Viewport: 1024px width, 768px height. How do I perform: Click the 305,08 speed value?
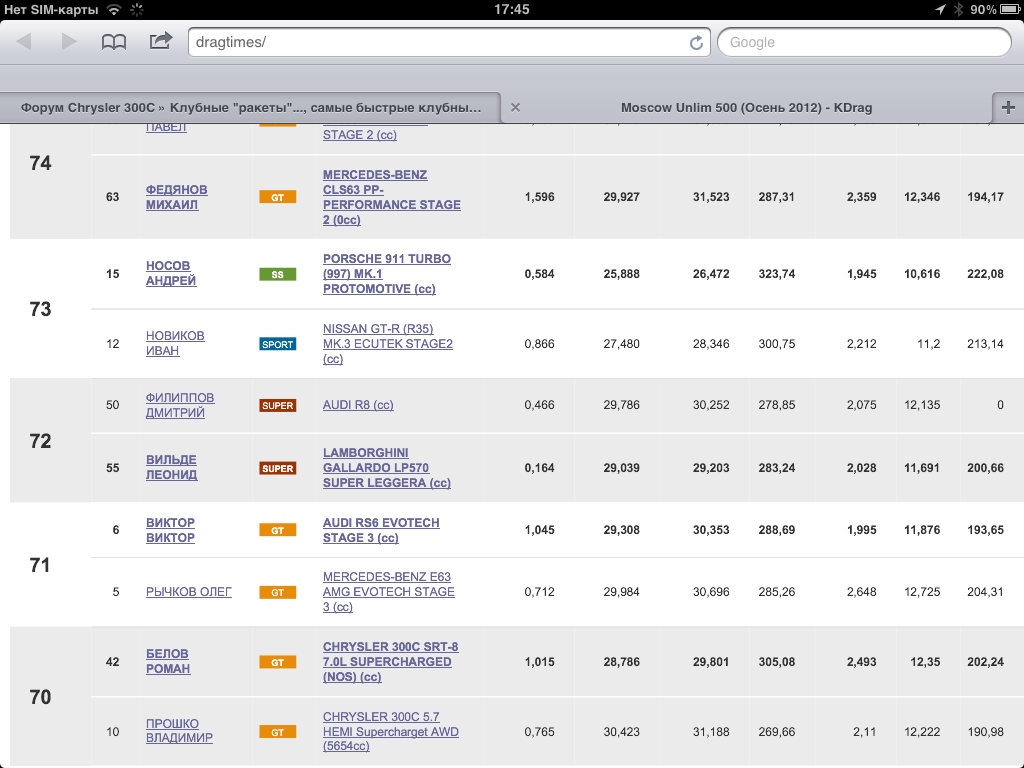pos(776,662)
